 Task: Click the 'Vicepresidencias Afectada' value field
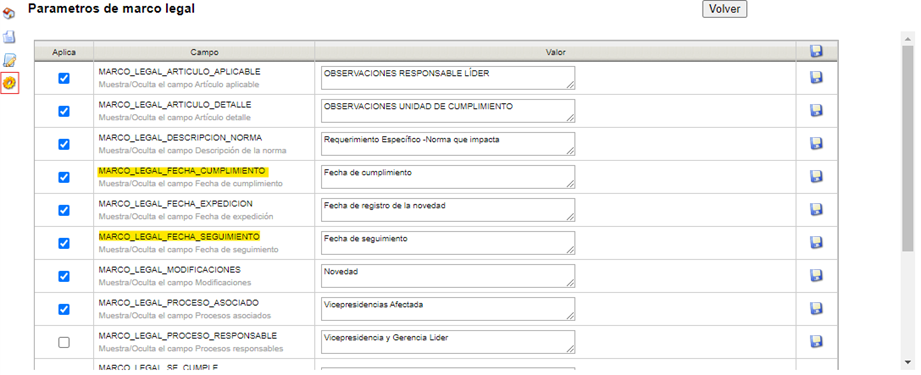(x=448, y=309)
